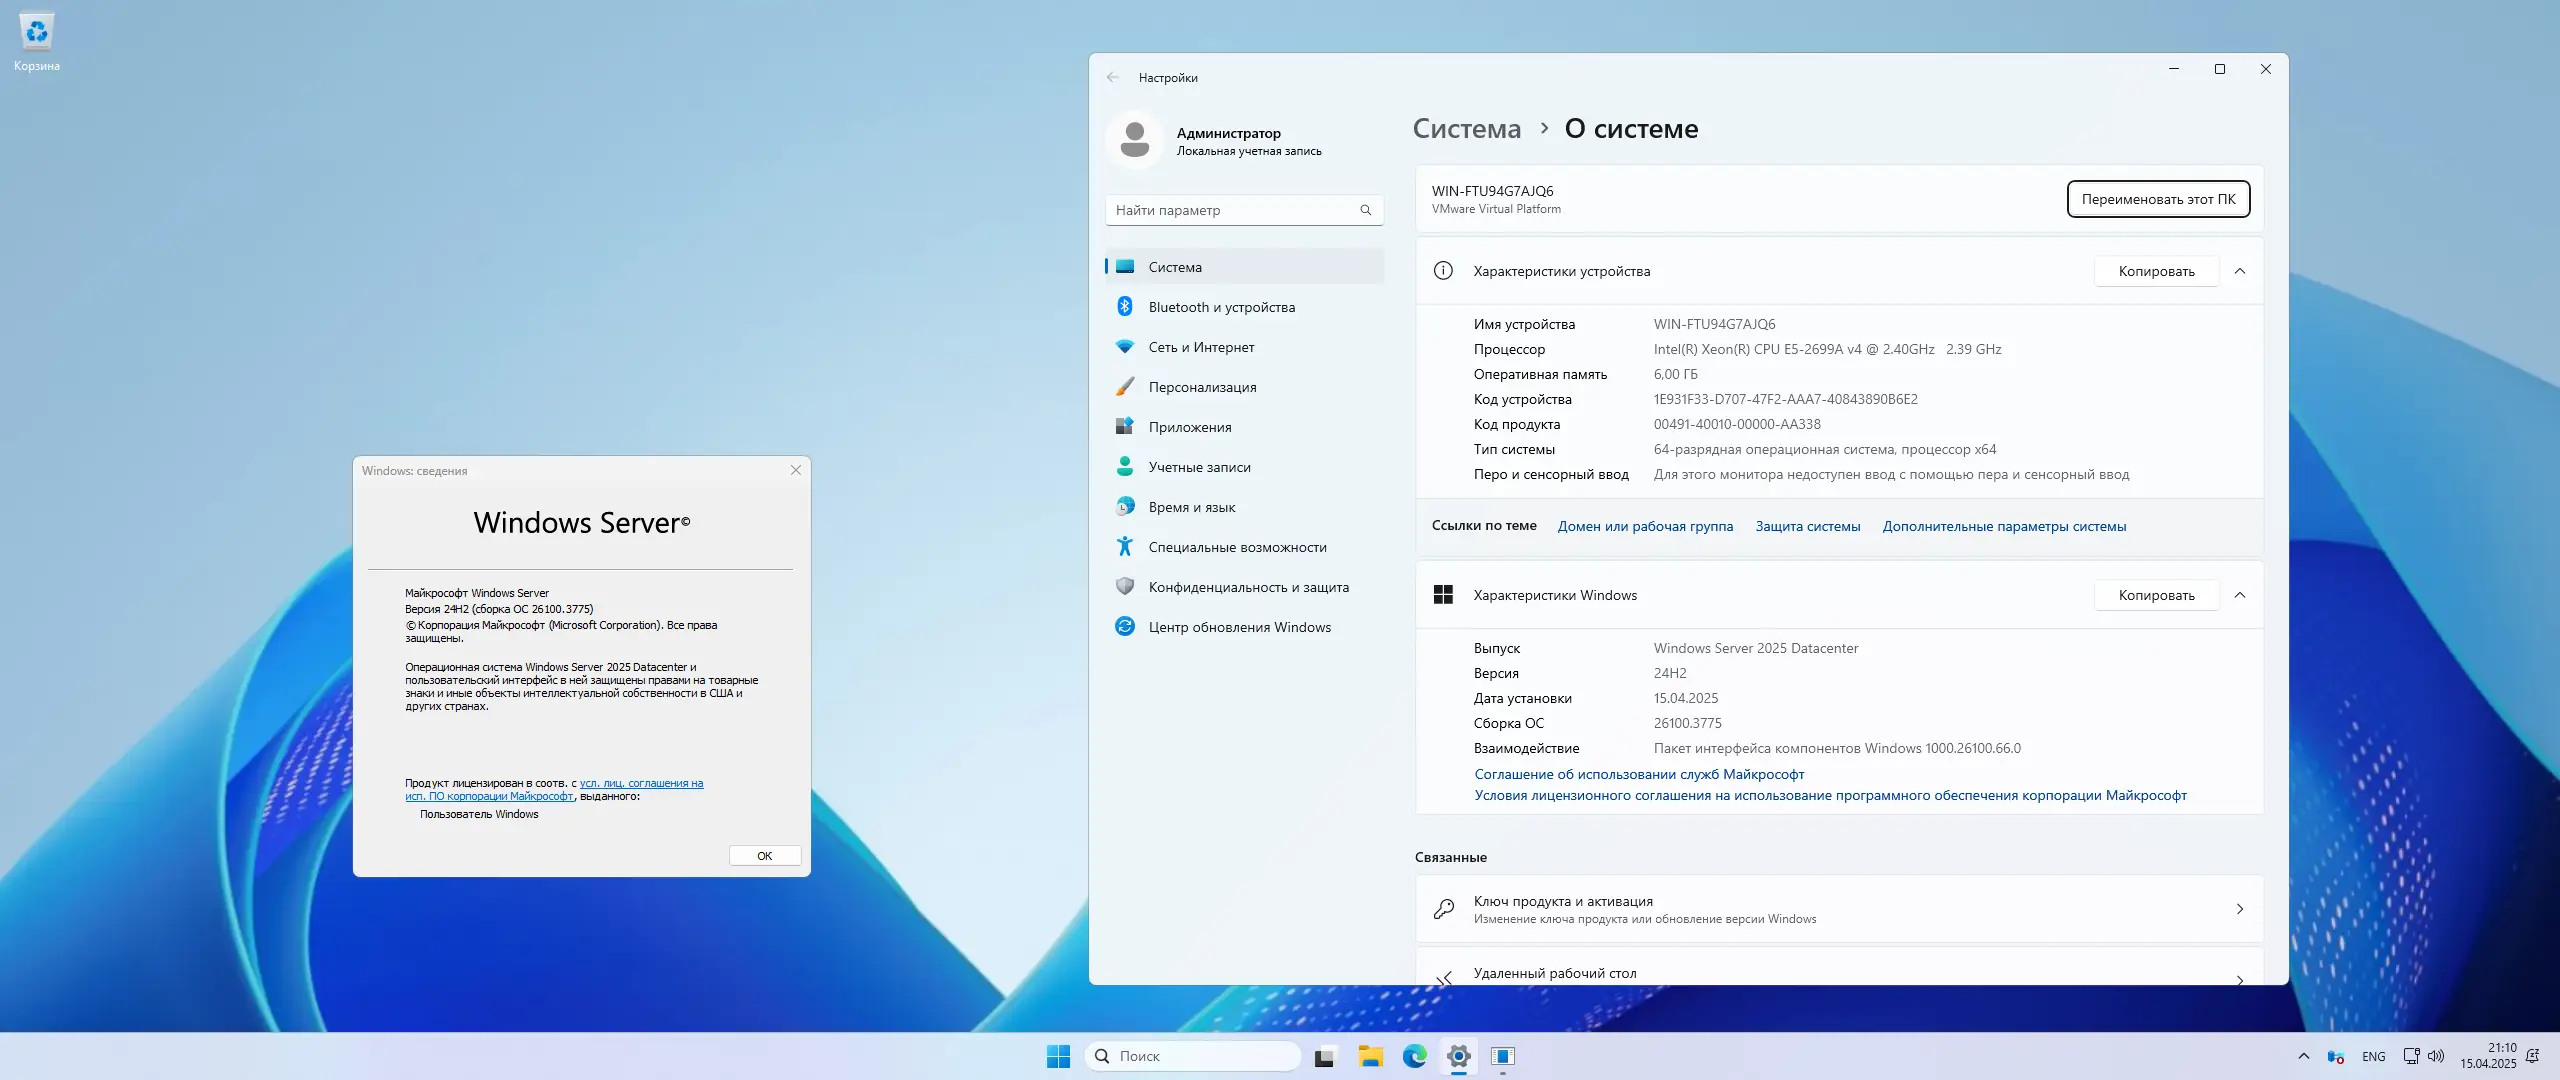Collapse the Характеристики Windows section
Viewport: 2560px width, 1080px height.
click(2242, 594)
